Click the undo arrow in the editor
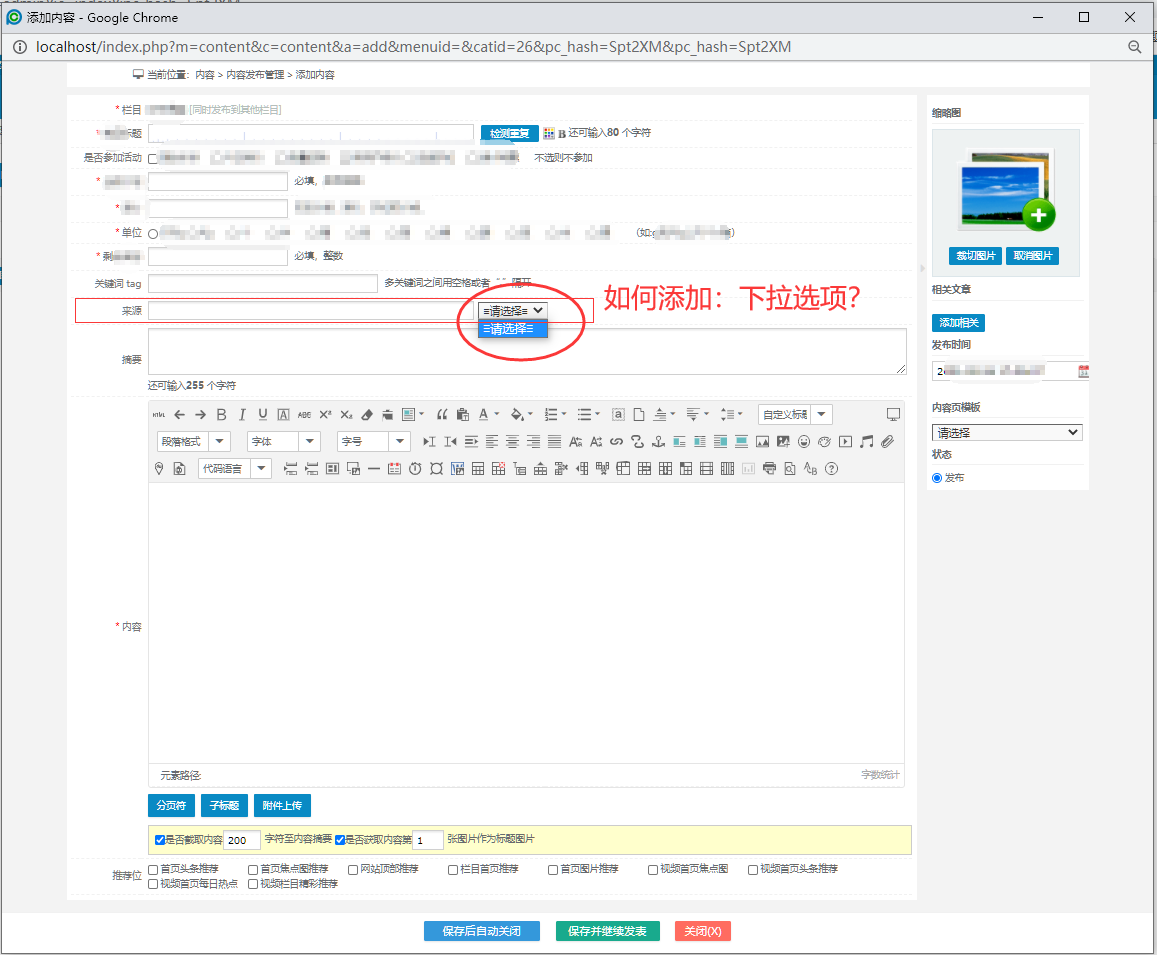The width and height of the screenshot is (1157, 955). click(179, 415)
